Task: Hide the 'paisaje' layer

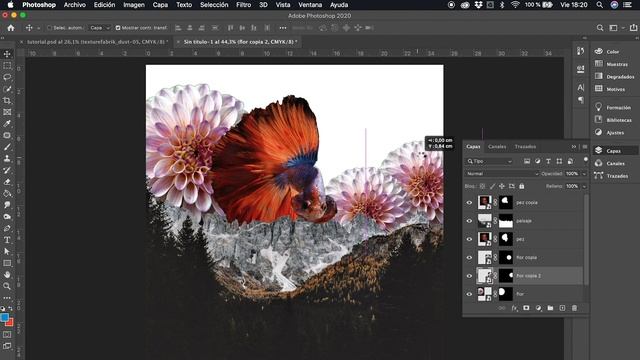Action: tap(469, 221)
